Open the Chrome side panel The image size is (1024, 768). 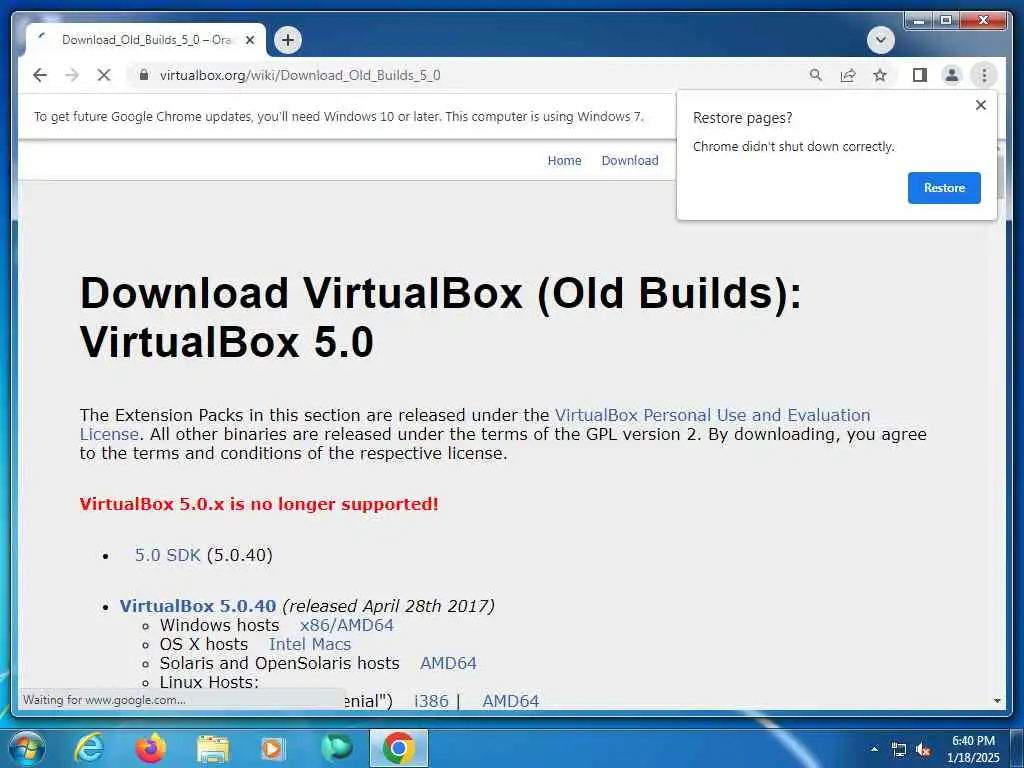pyautogui.click(x=920, y=75)
